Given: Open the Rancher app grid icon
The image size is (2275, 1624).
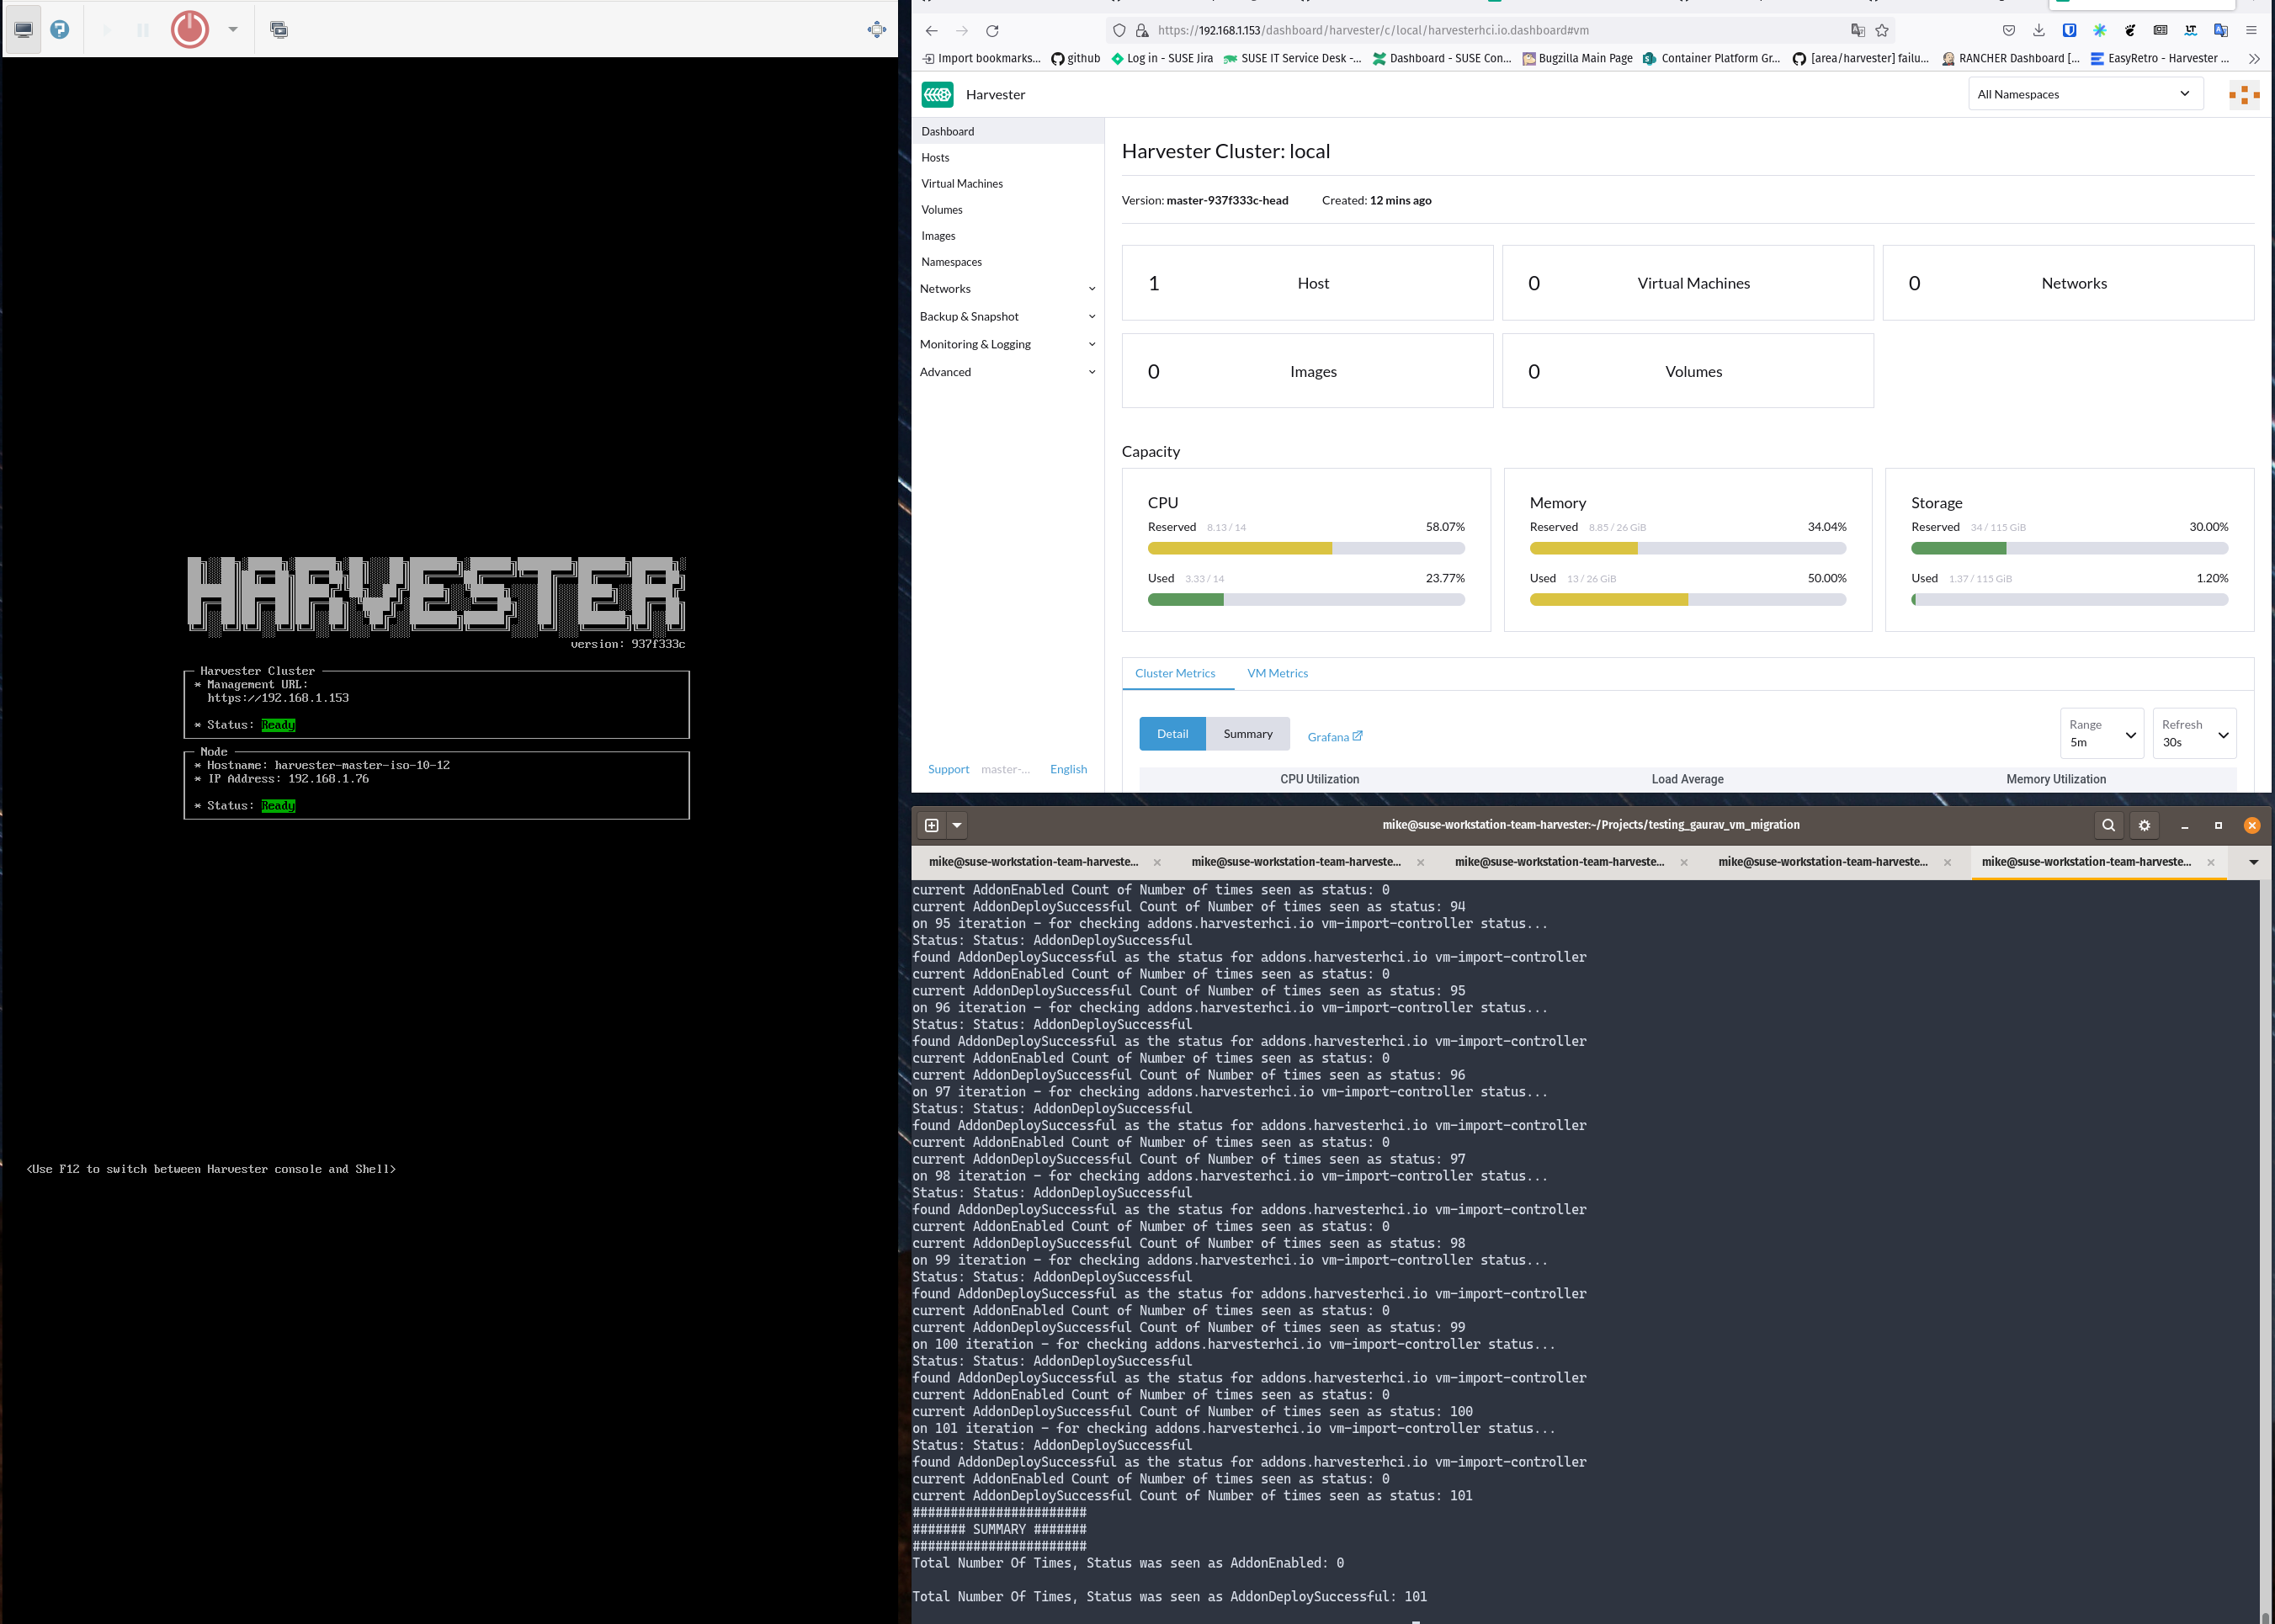Looking at the screenshot, I should coord(2243,94).
